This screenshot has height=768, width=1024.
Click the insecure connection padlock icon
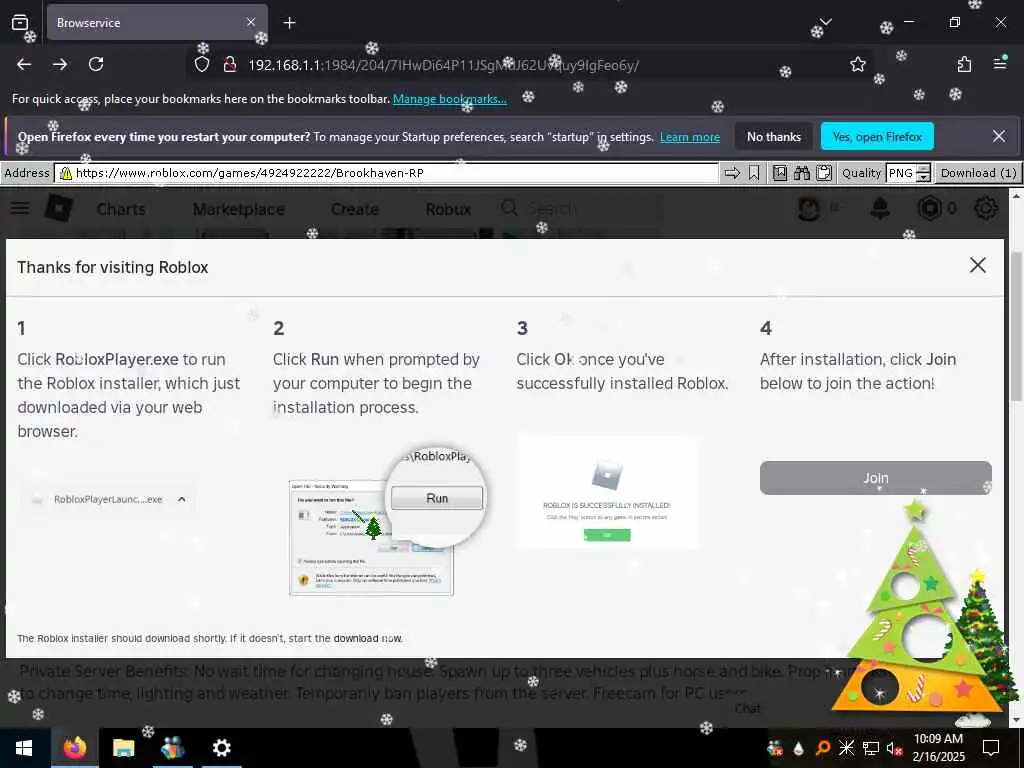229,65
